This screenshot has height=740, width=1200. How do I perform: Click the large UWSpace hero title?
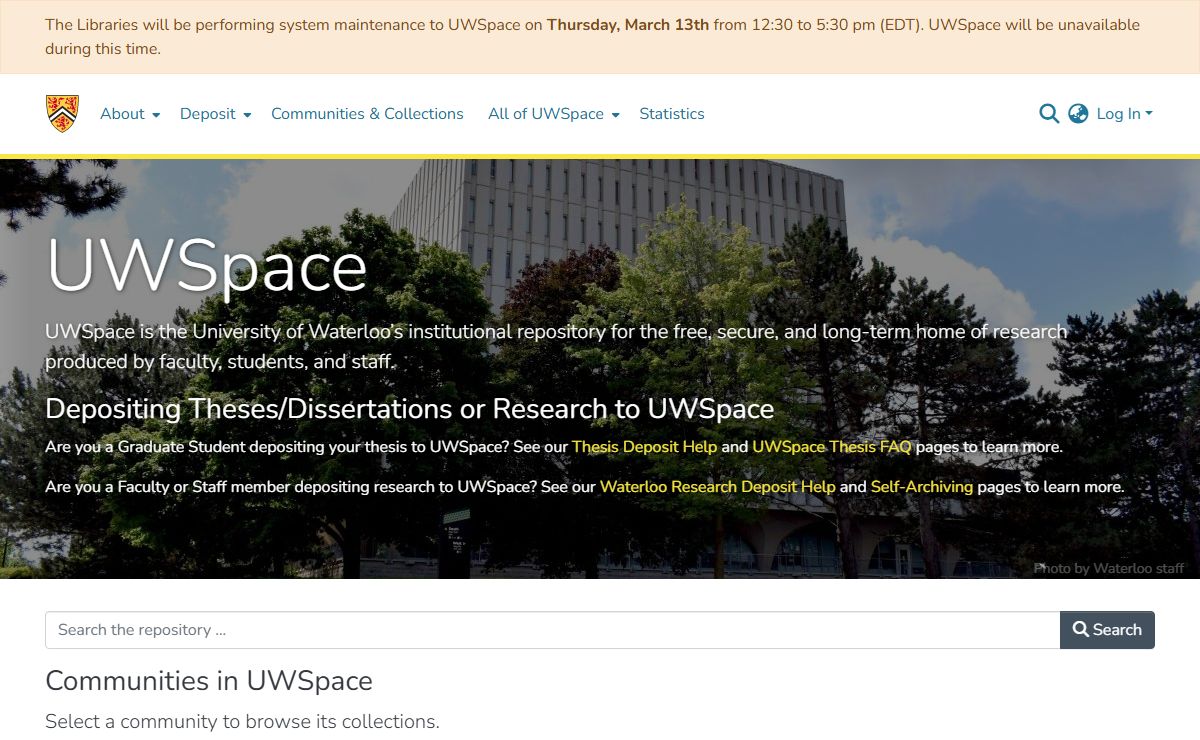coord(207,267)
